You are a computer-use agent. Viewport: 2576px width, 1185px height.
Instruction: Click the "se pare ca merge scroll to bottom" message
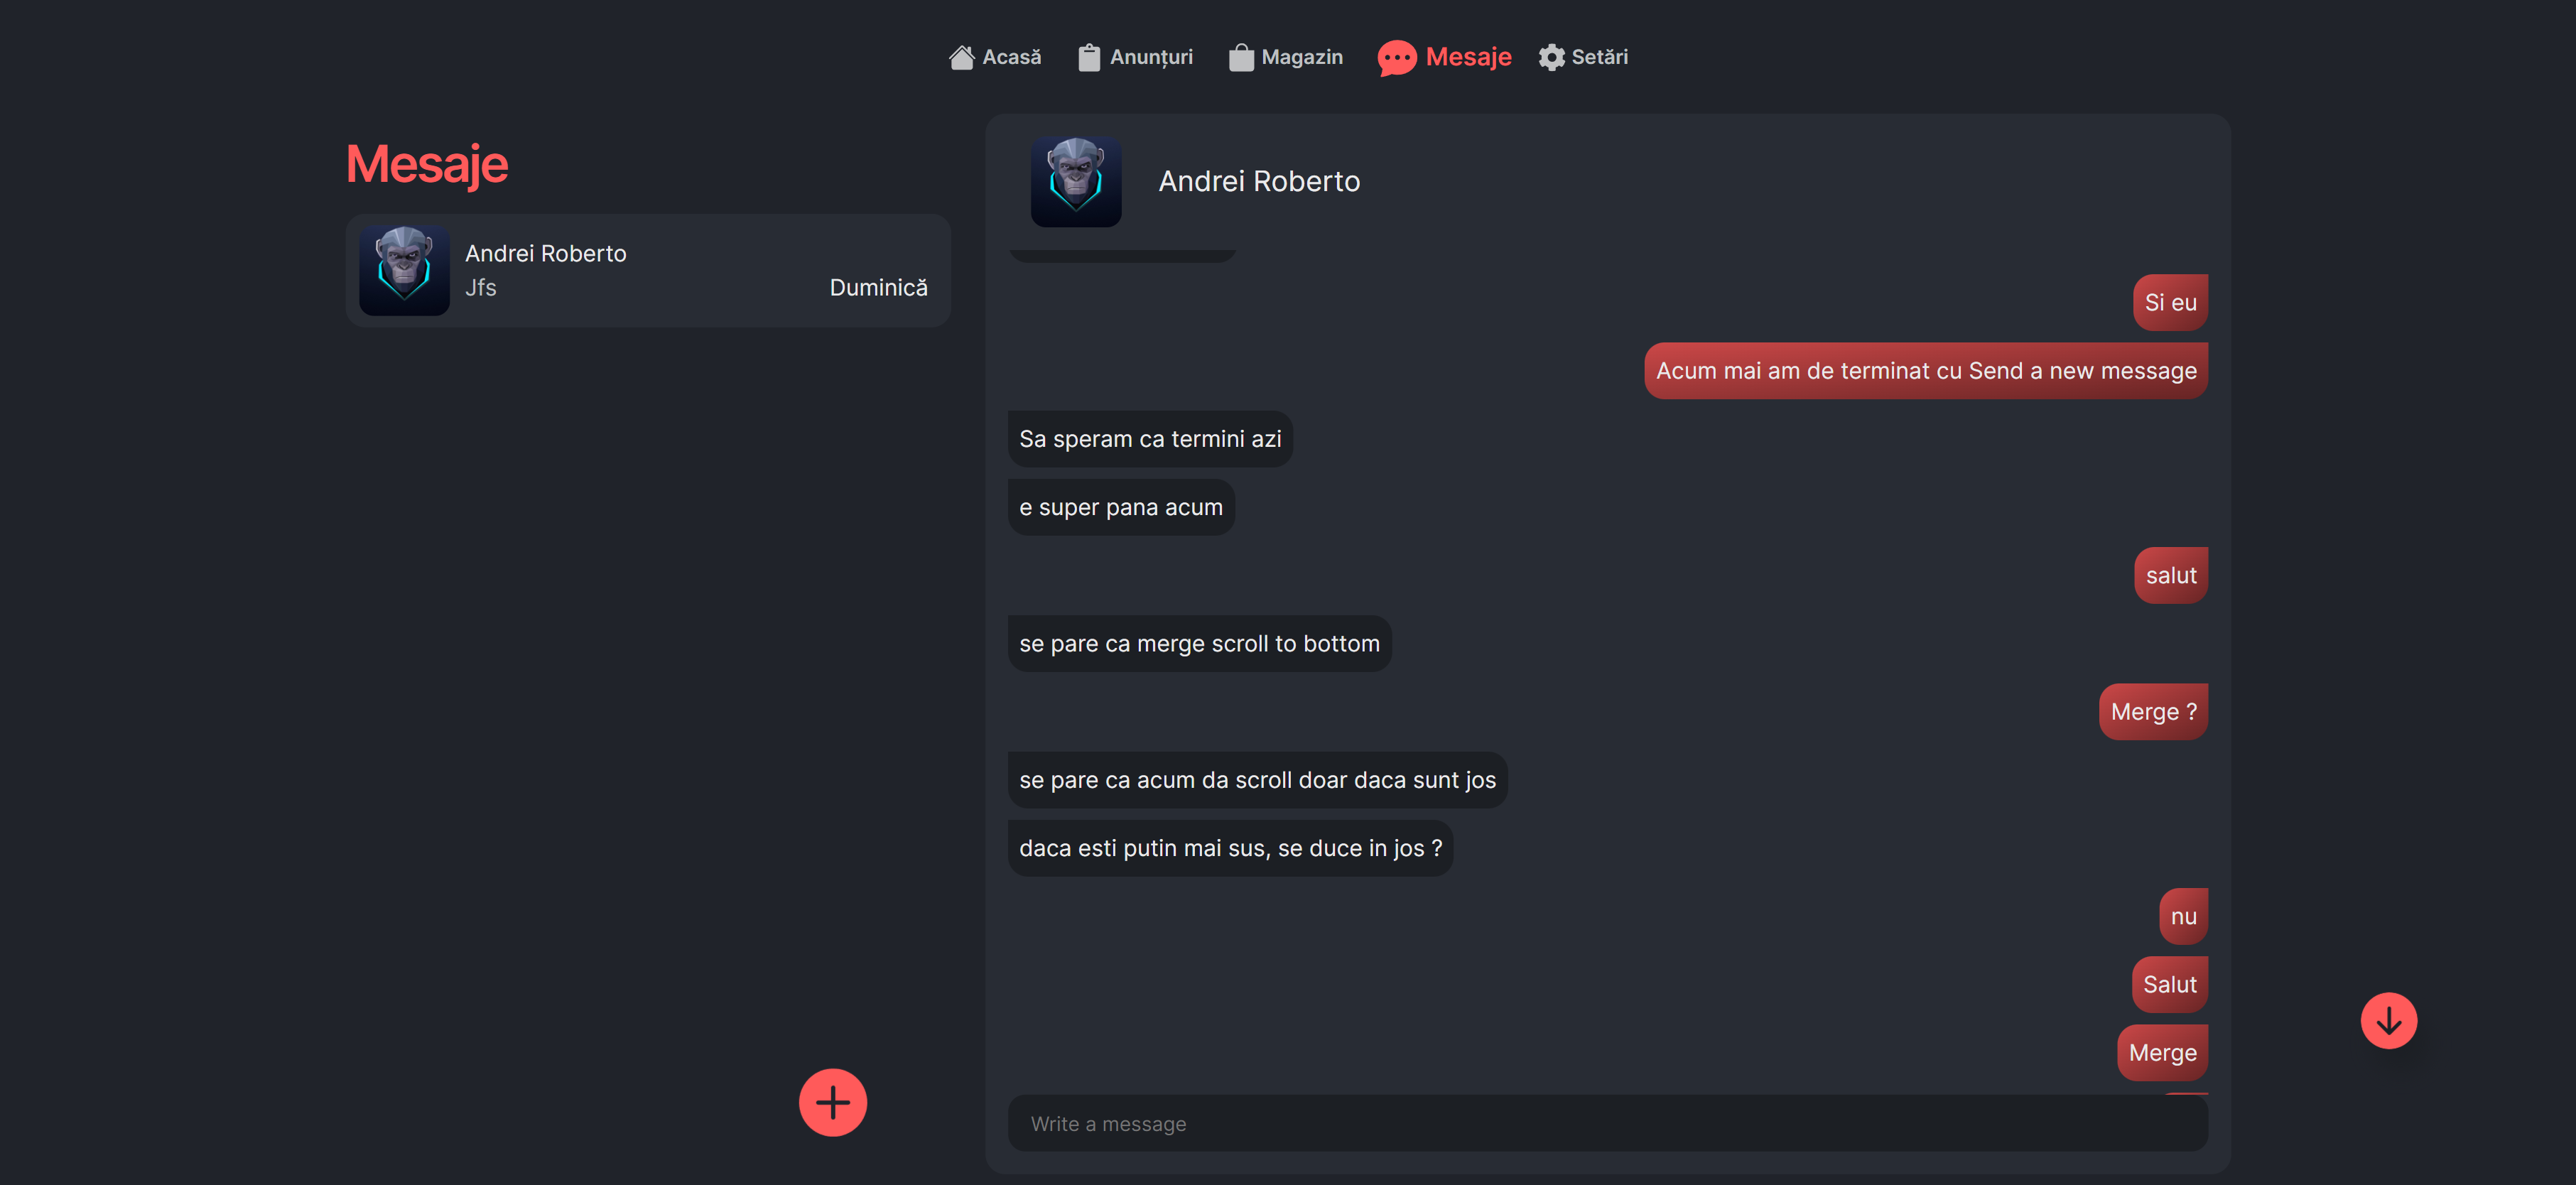(1199, 644)
